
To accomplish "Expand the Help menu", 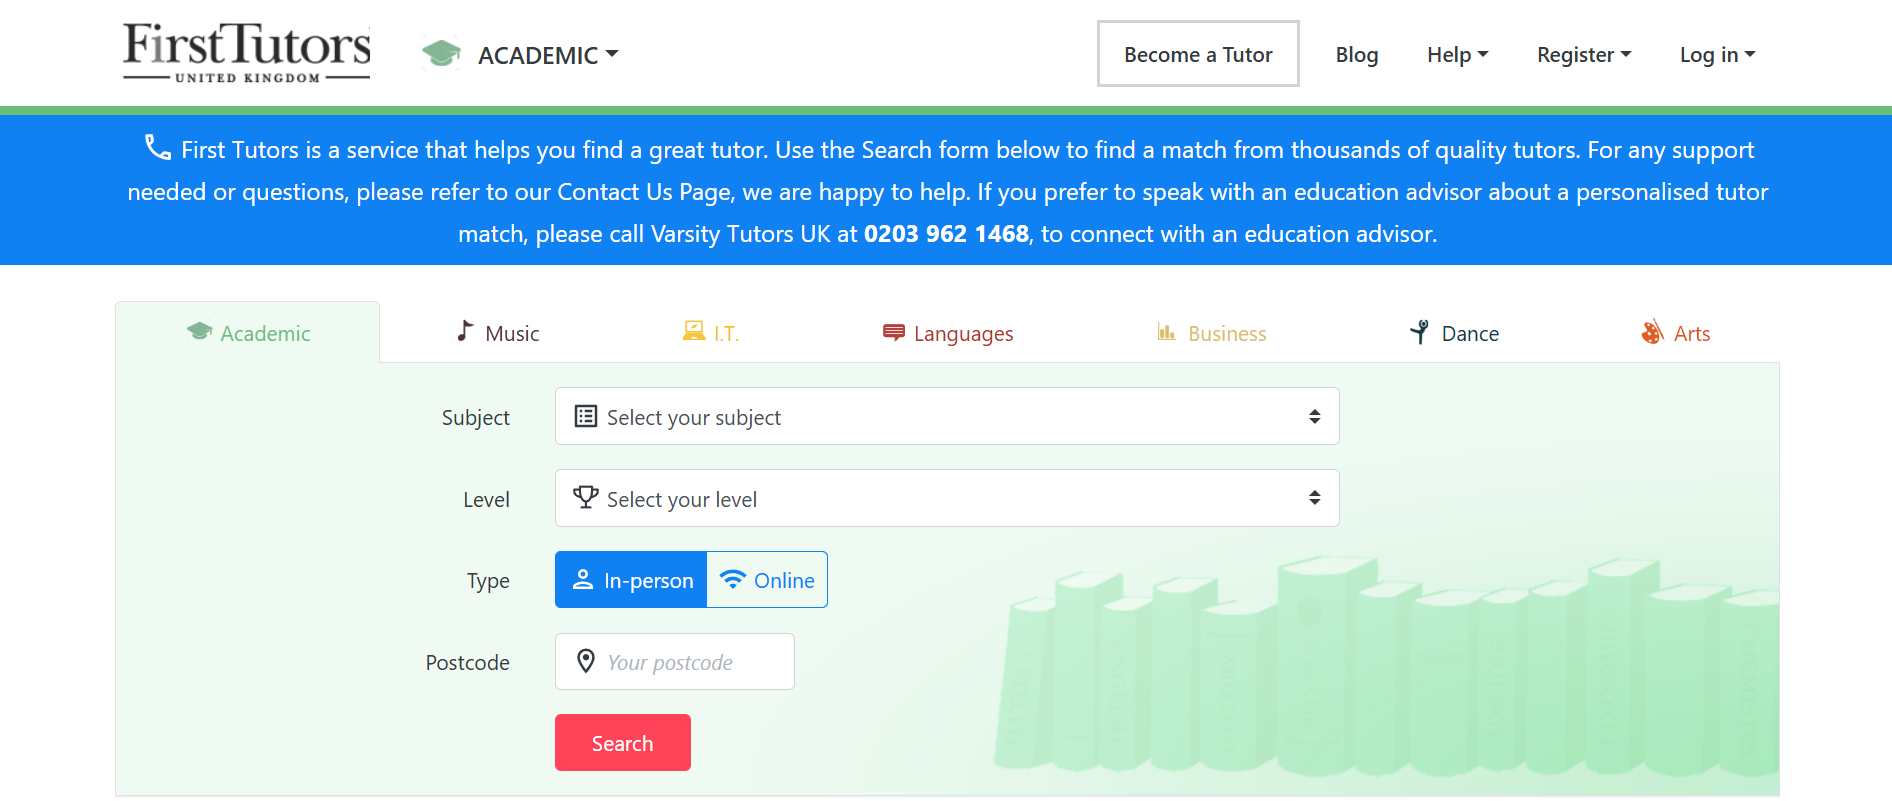I will (x=1457, y=55).
